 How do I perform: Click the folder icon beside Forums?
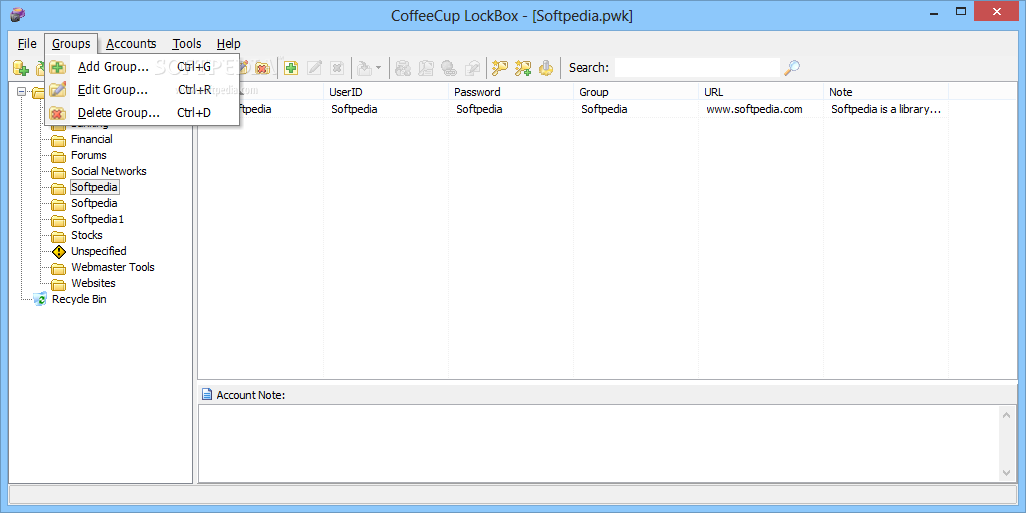click(59, 156)
